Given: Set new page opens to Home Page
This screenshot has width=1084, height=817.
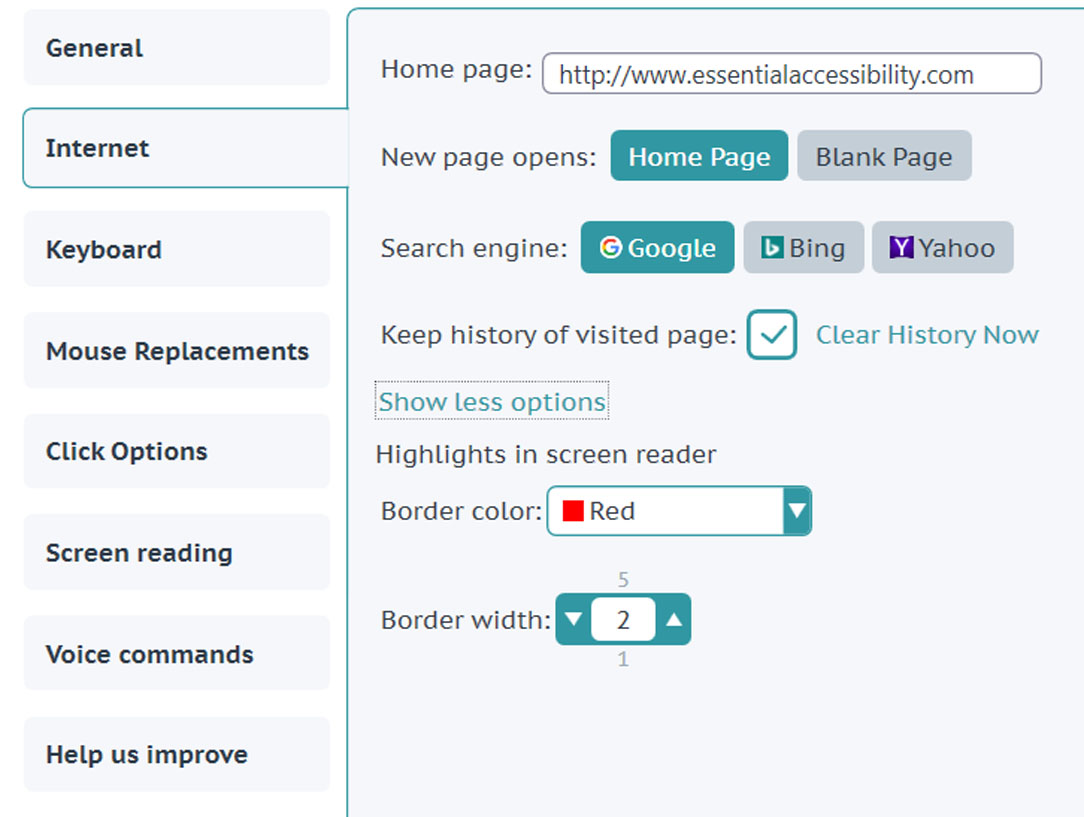Looking at the screenshot, I should click(x=699, y=156).
